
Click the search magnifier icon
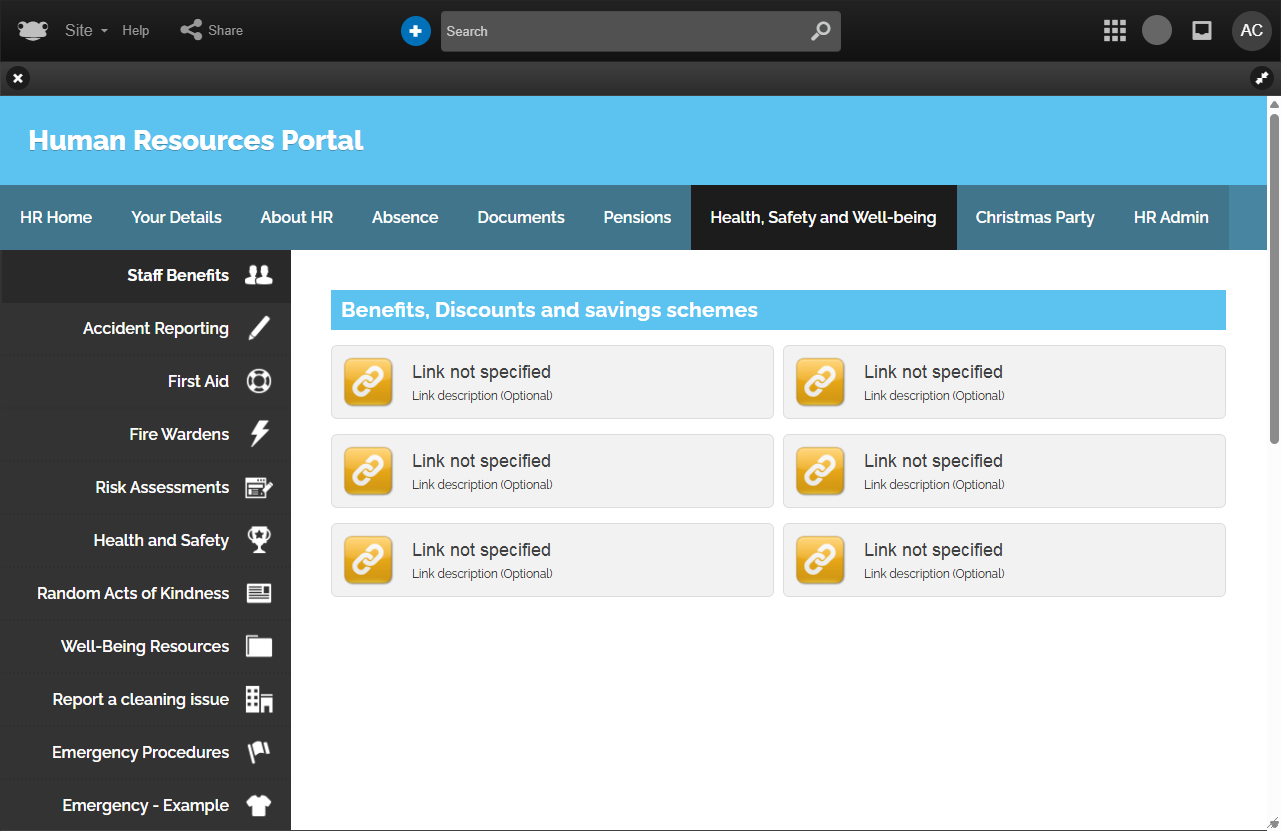coord(820,31)
